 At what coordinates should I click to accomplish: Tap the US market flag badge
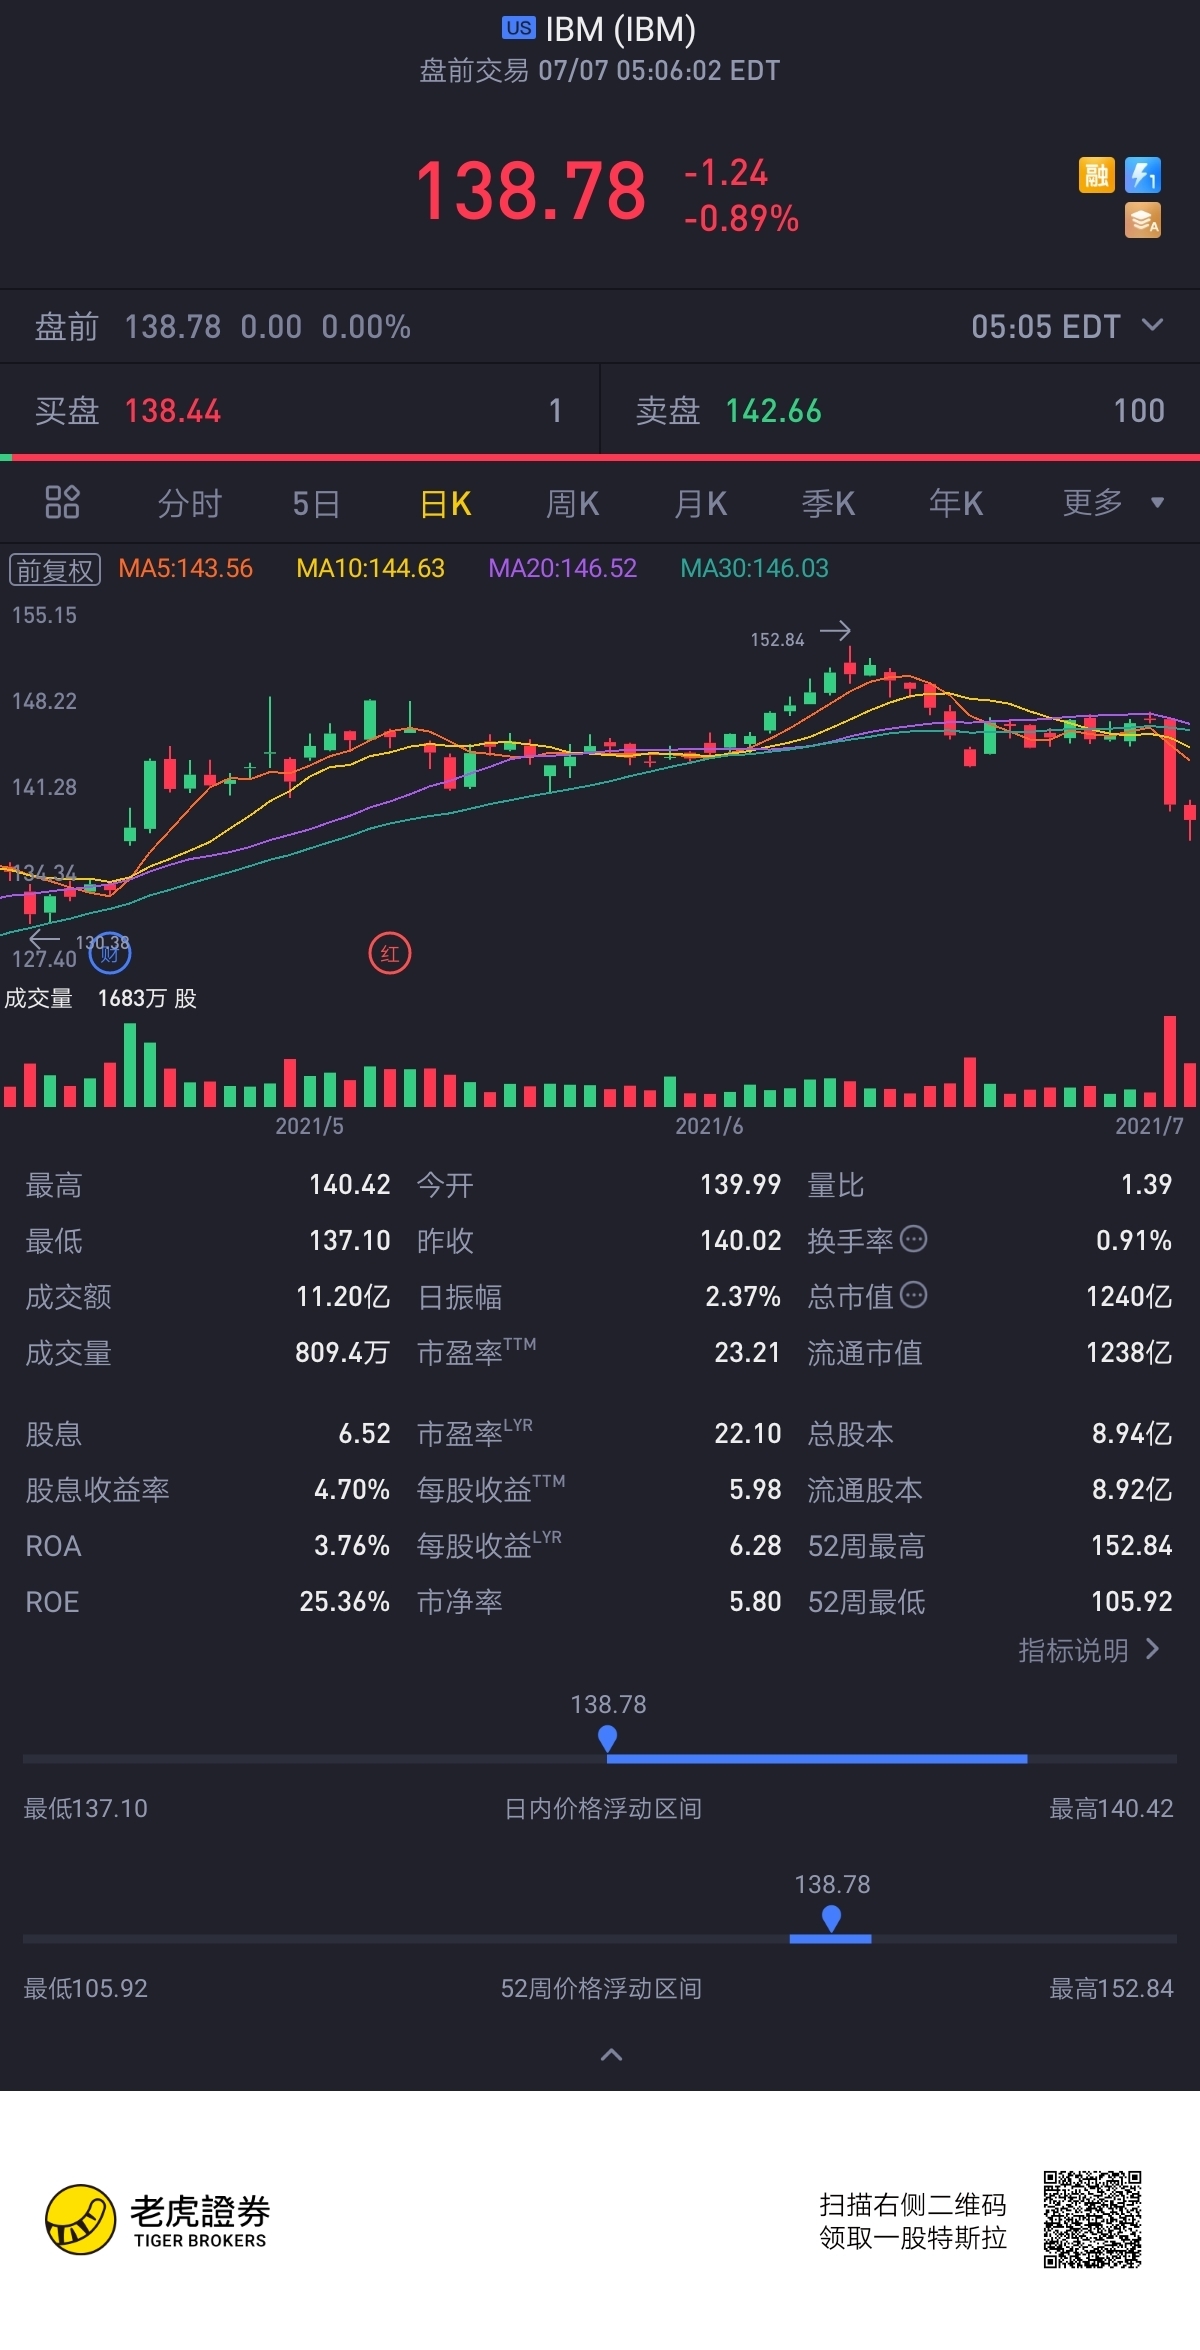pyautogui.click(x=518, y=28)
